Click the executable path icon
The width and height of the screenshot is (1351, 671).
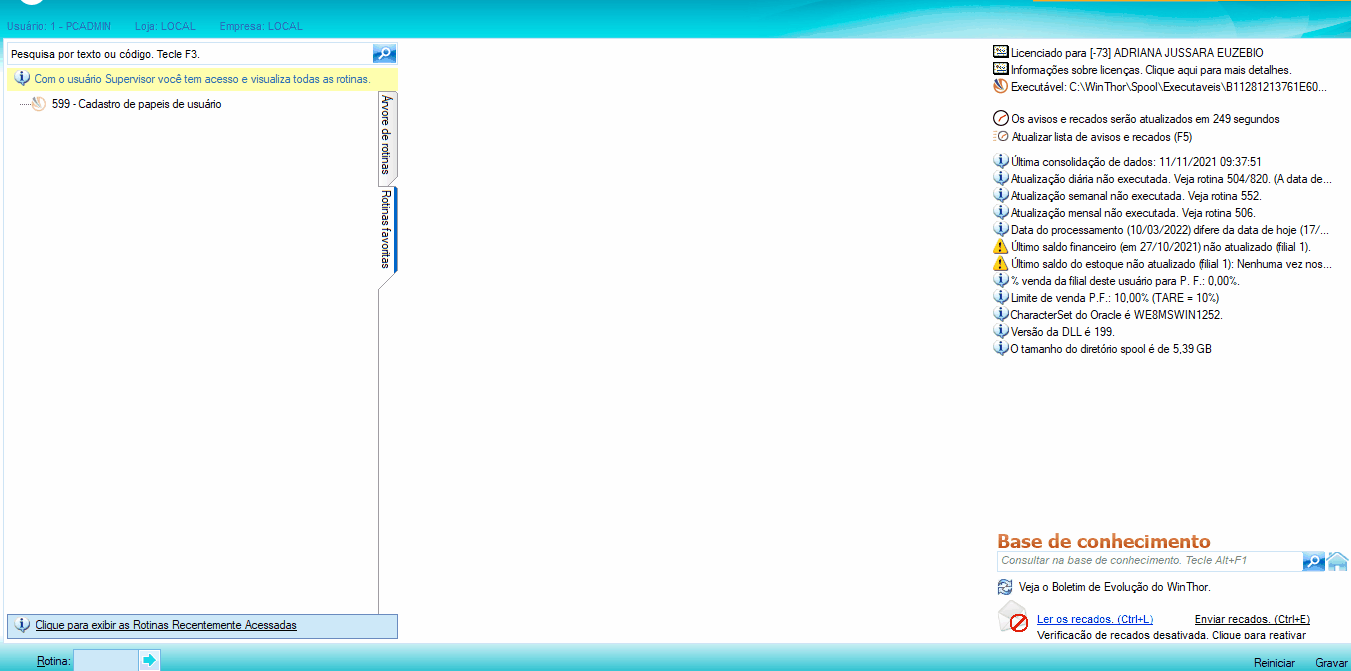1001,86
